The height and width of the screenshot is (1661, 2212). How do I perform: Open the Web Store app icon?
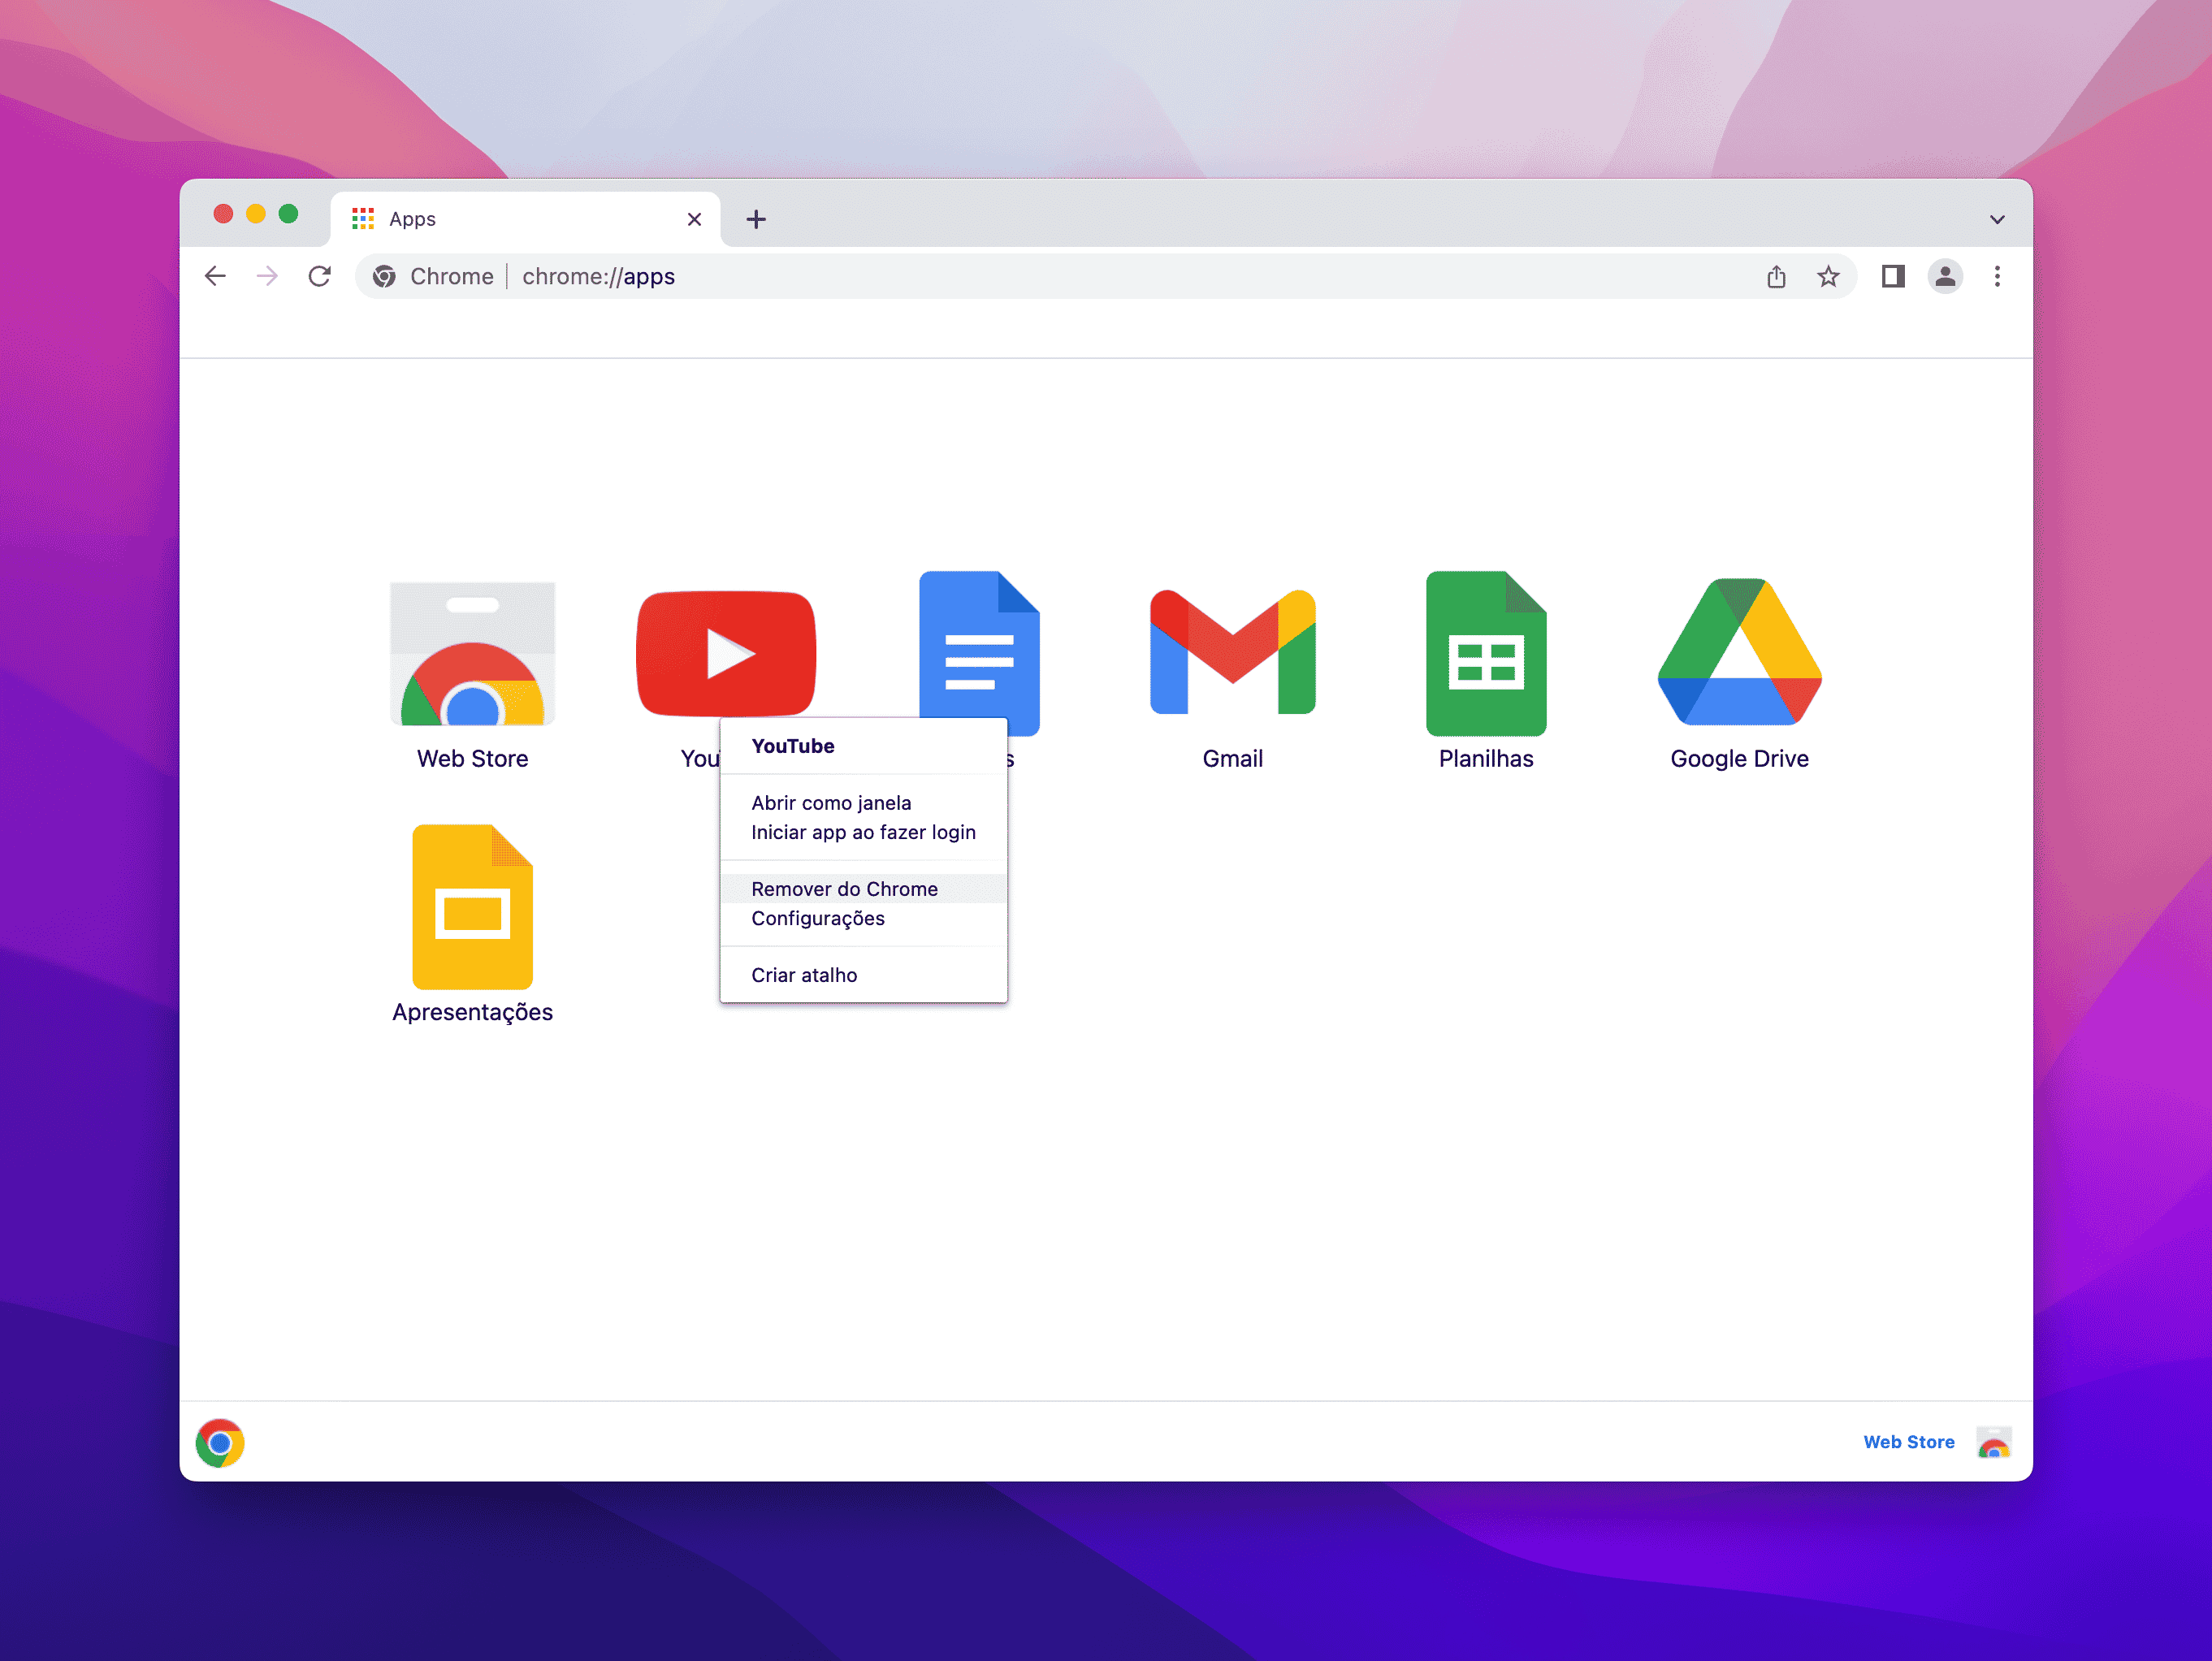coord(472,653)
